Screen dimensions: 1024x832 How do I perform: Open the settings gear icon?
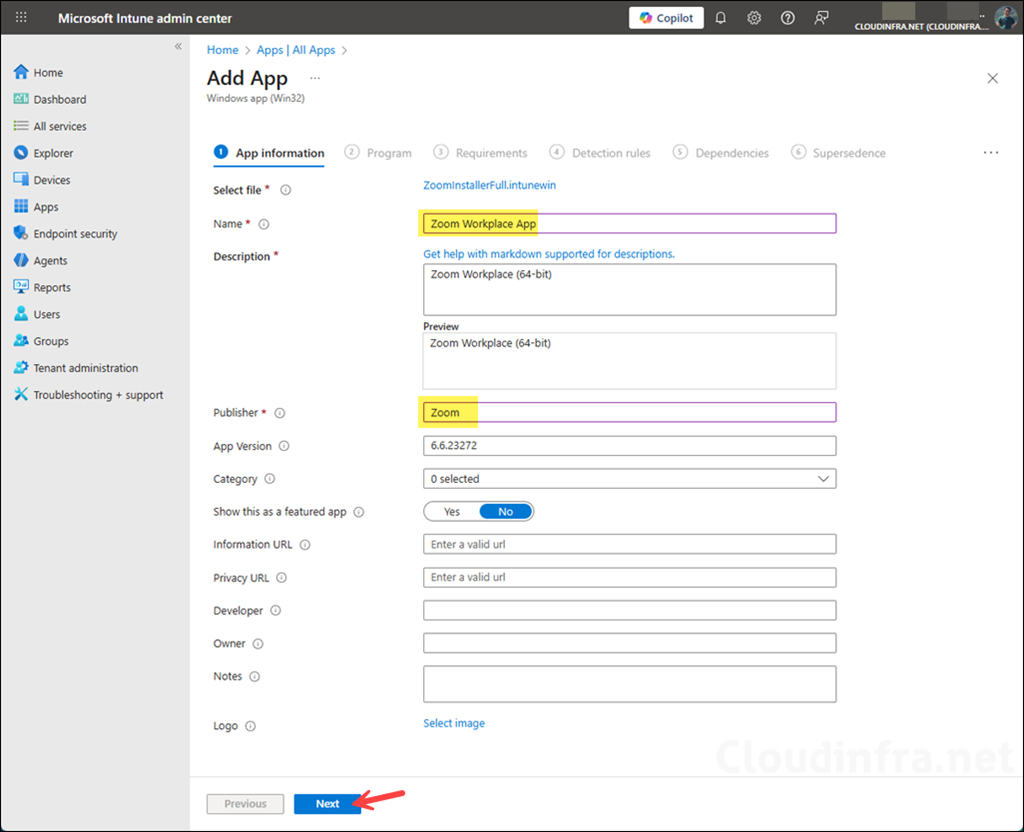click(754, 18)
